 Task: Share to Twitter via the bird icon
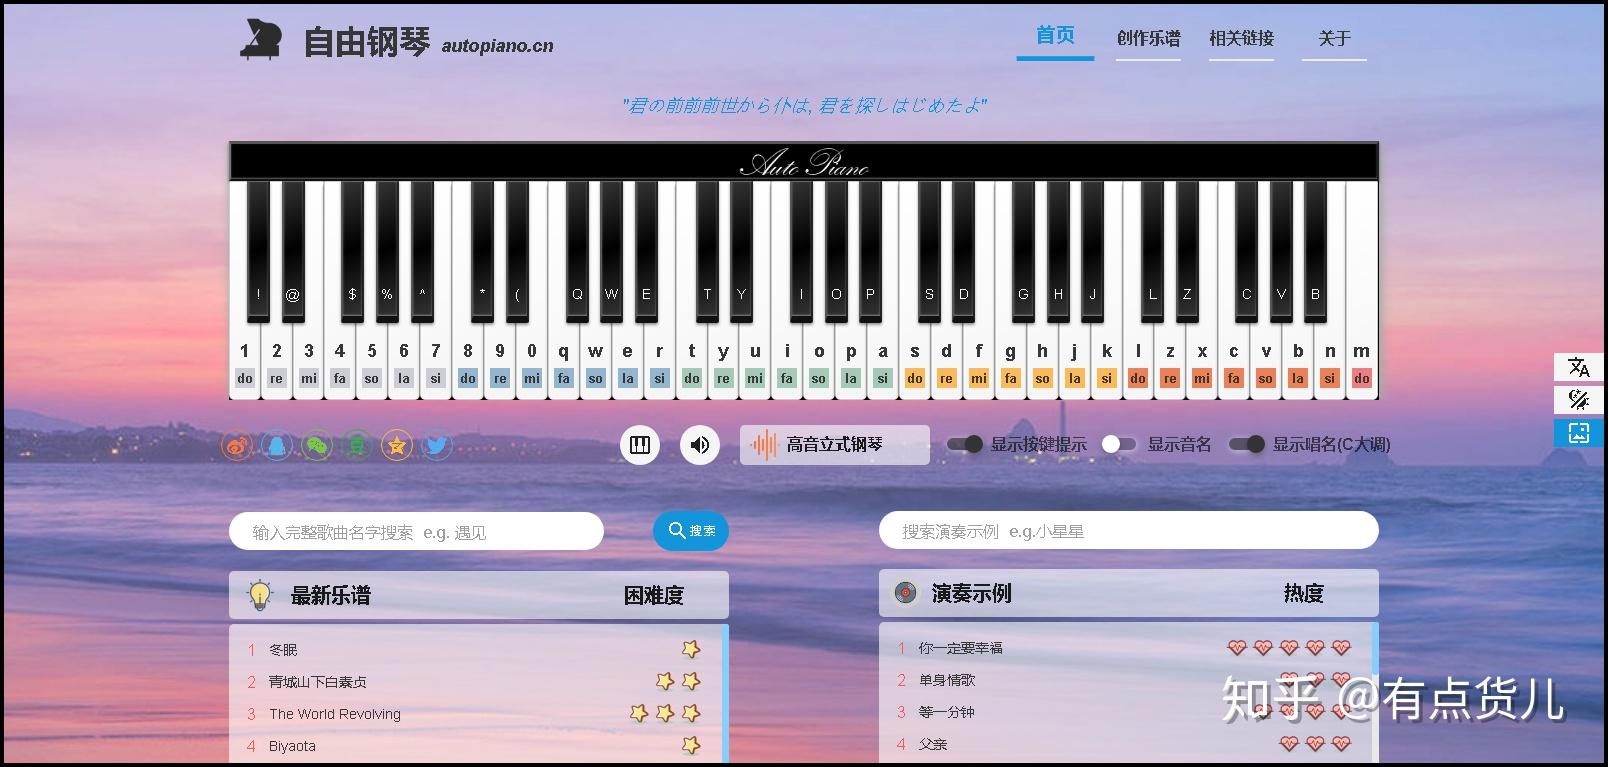pyautogui.click(x=437, y=445)
